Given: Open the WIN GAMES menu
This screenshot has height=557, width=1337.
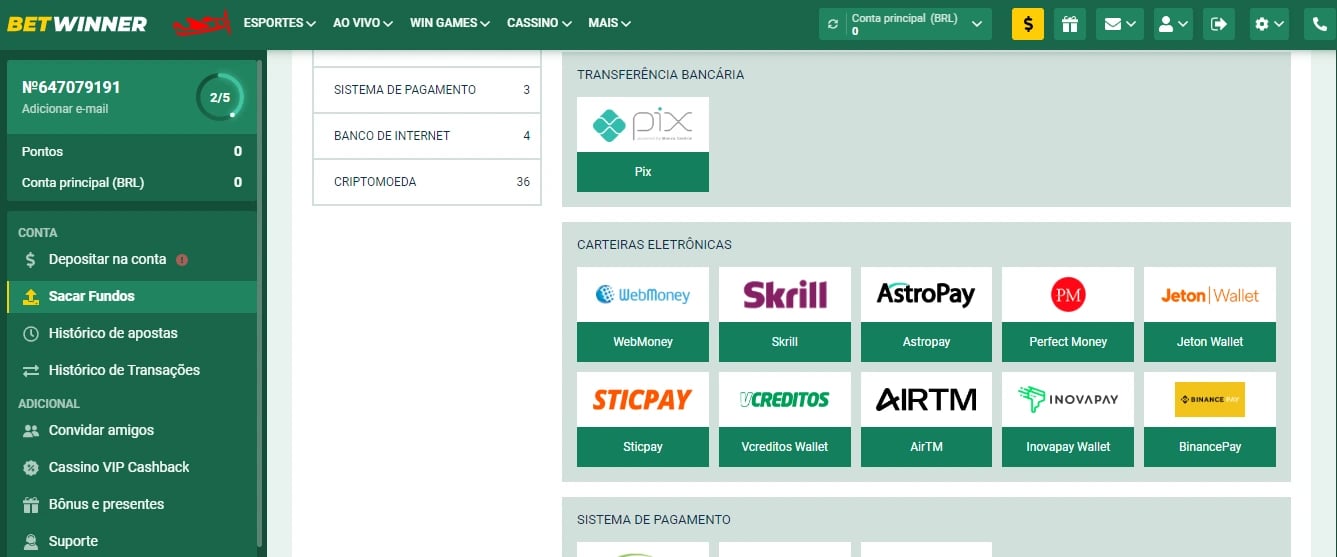Looking at the screenshot, I should 450,23.
